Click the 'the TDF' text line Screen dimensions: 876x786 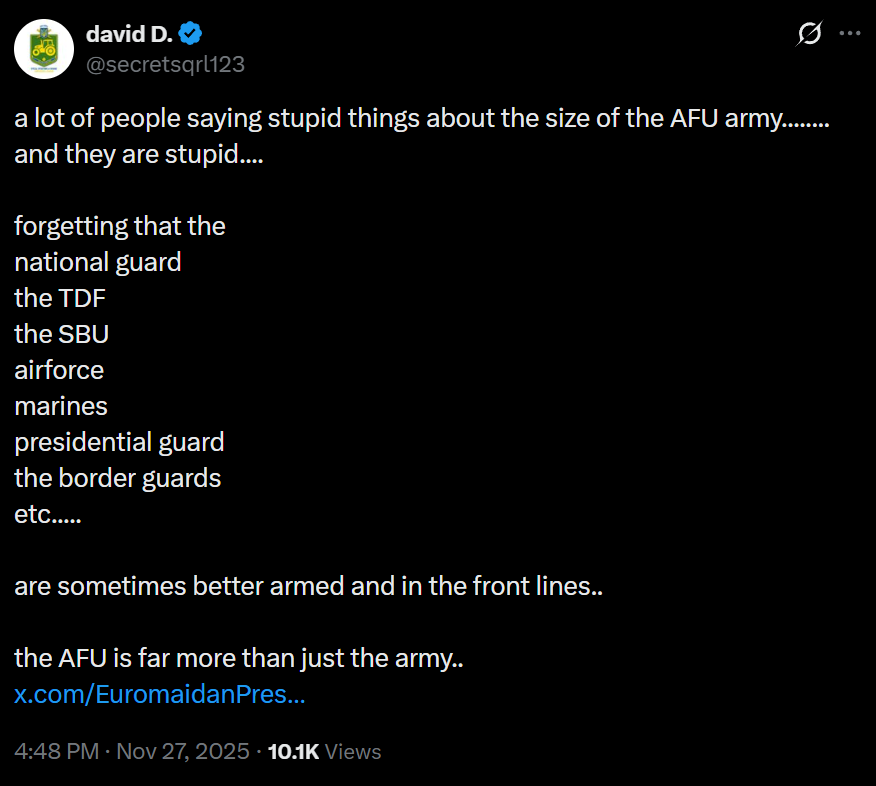click(60, 298)
